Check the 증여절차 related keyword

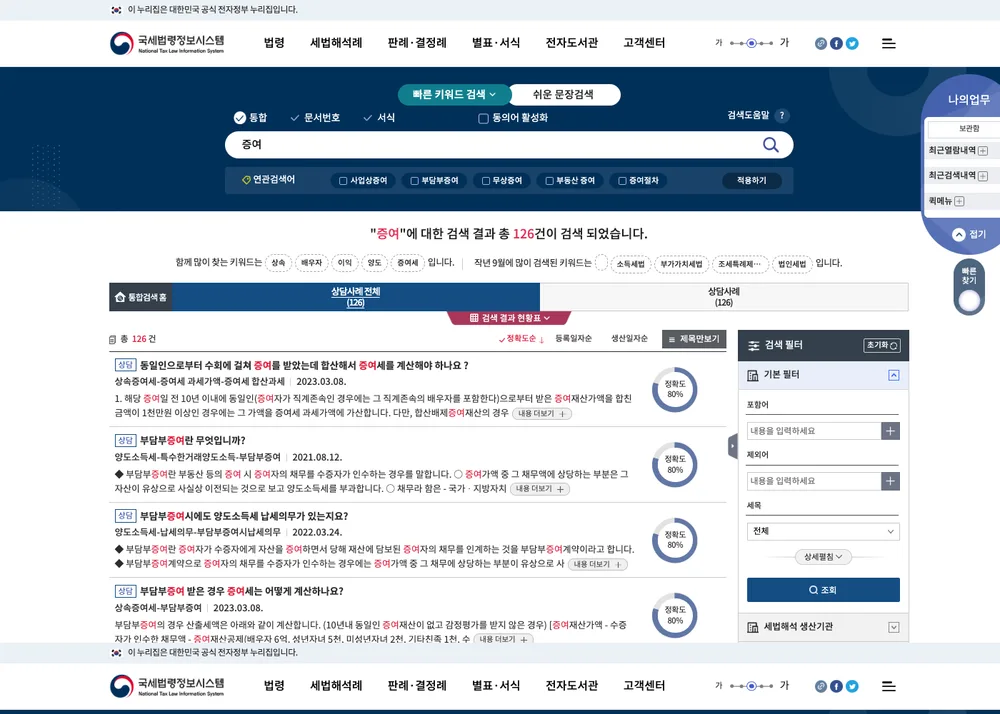[x=622, y=181]
